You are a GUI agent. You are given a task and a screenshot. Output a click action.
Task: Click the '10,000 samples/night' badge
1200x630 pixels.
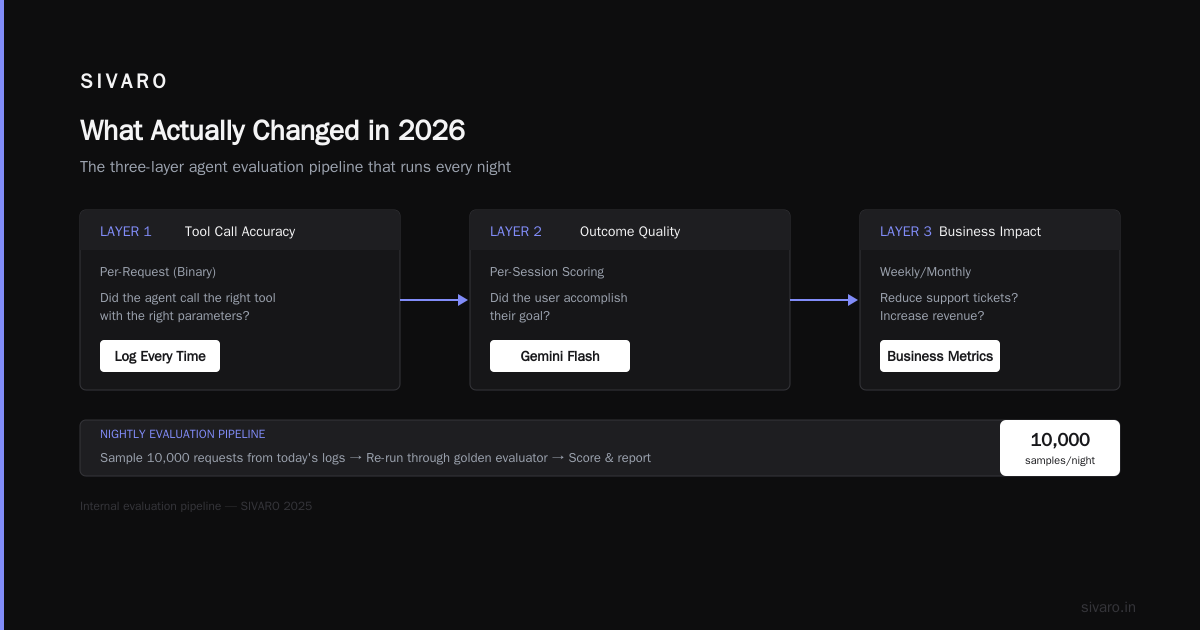pyautogui.click(x=1060, y=448)
